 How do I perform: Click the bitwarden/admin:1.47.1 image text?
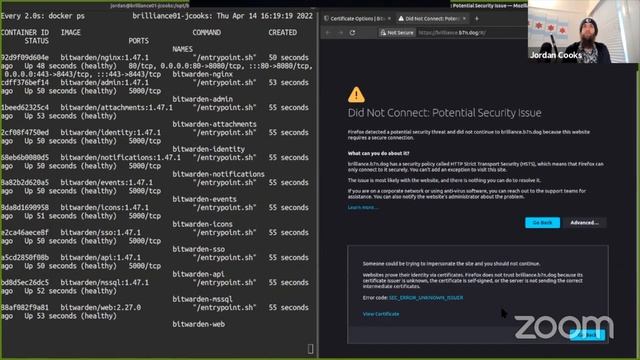click(x=104, y=82)
